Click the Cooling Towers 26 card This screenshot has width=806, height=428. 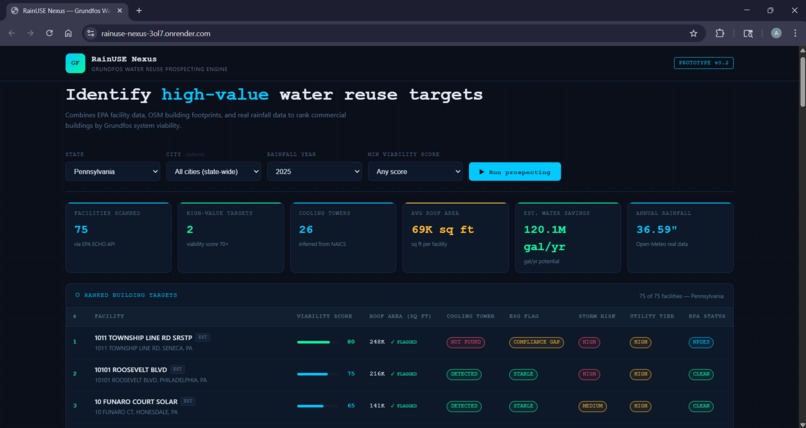[343, 237]
